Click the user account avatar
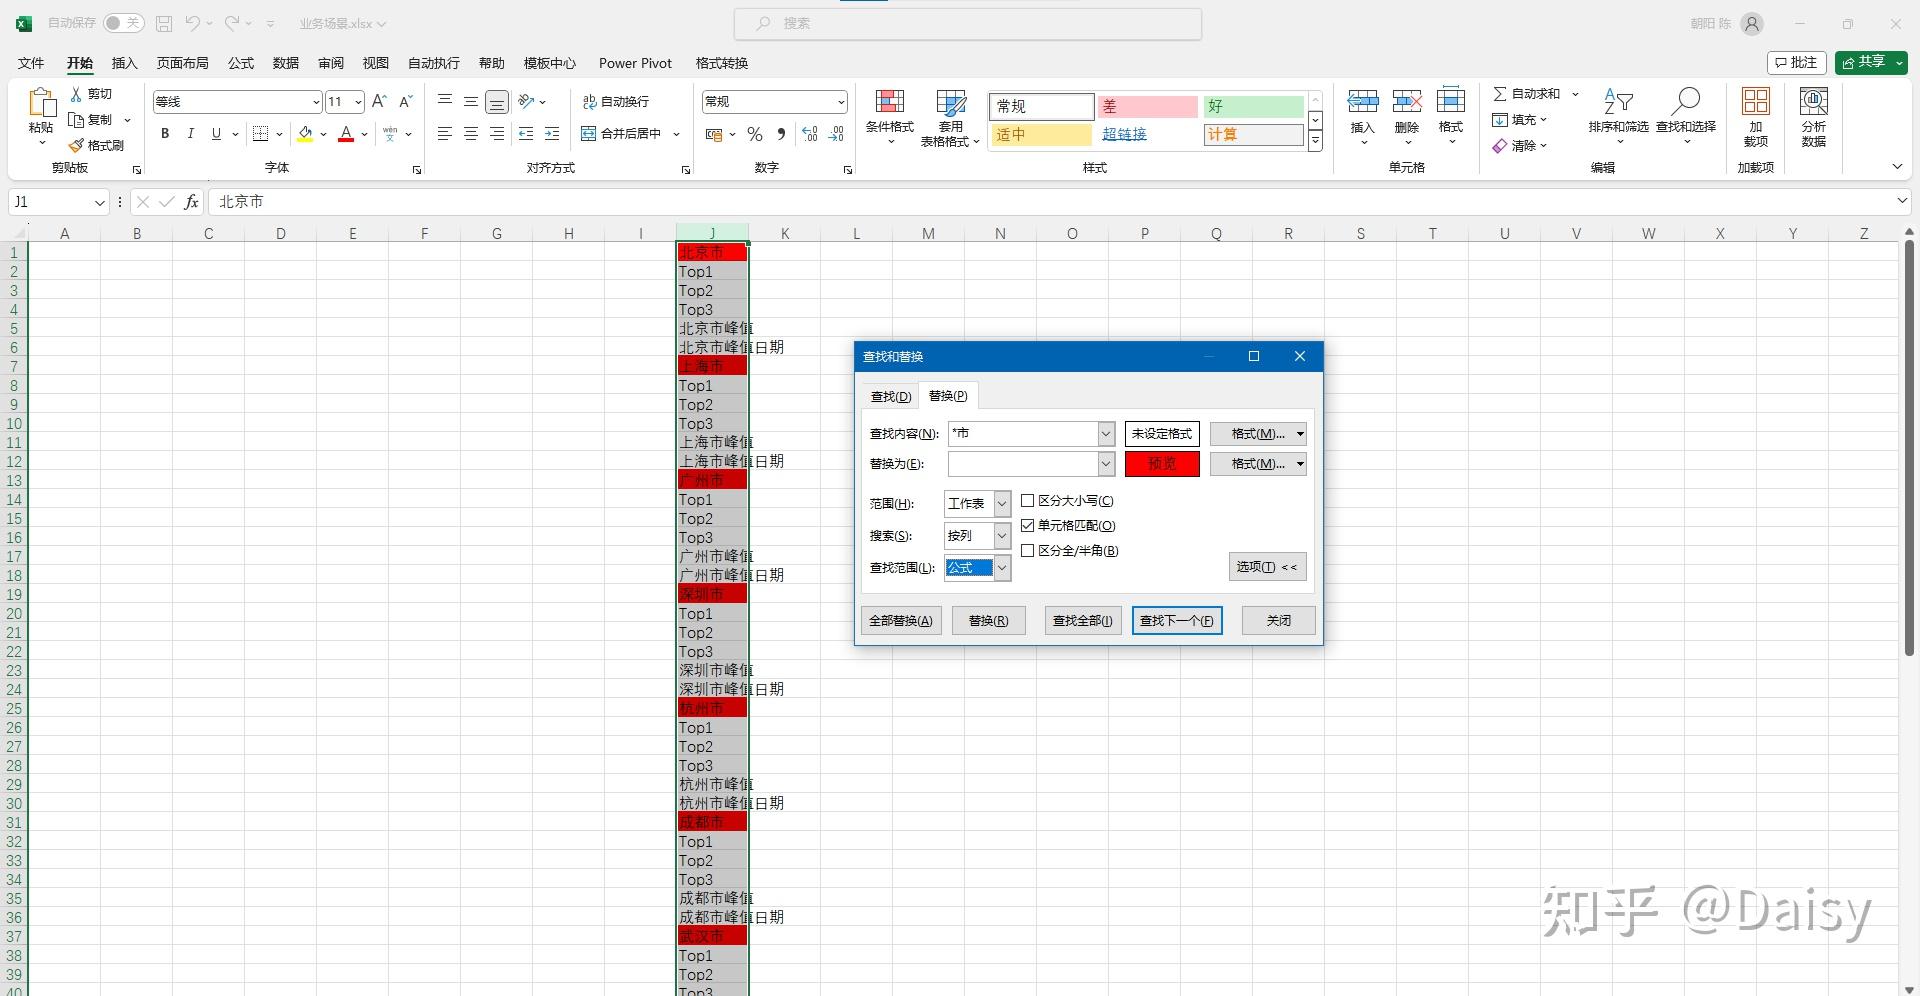The width and height of the screenshot is (1920, 996). [x=1752, y=23]
